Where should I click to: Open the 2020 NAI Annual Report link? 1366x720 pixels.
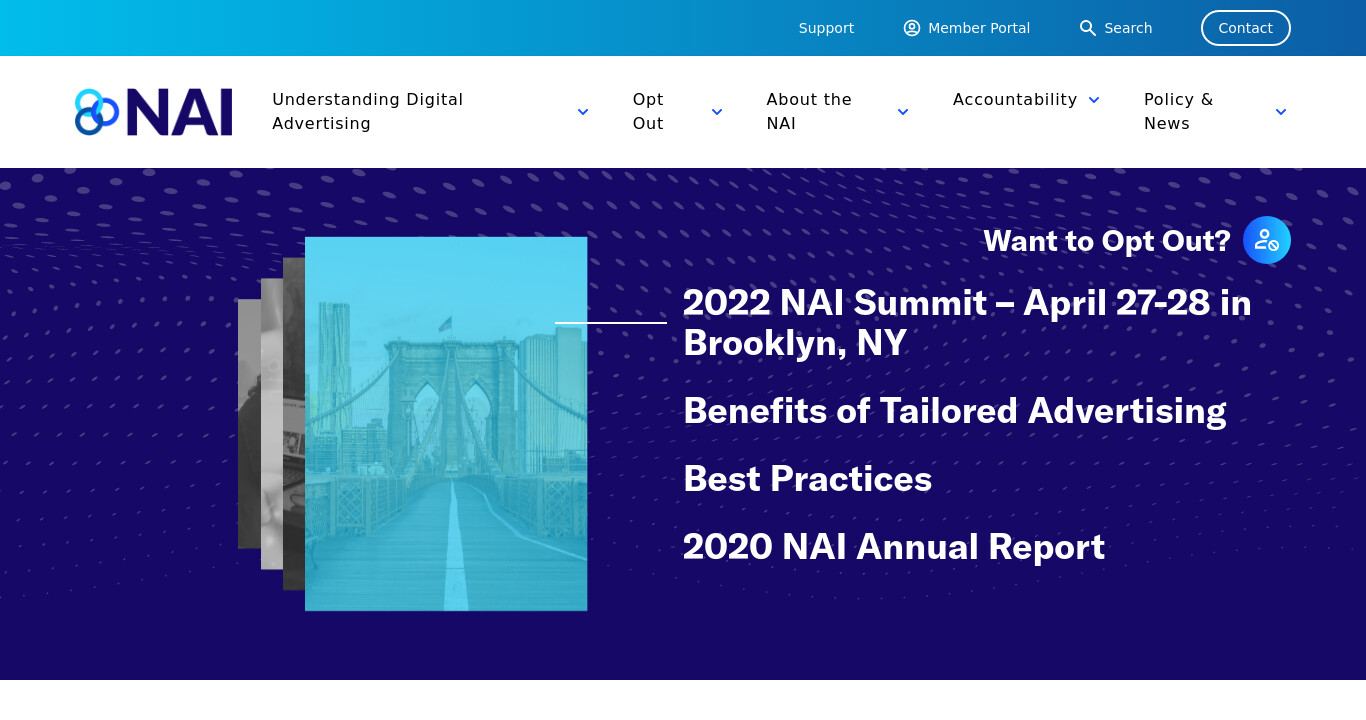894,547
